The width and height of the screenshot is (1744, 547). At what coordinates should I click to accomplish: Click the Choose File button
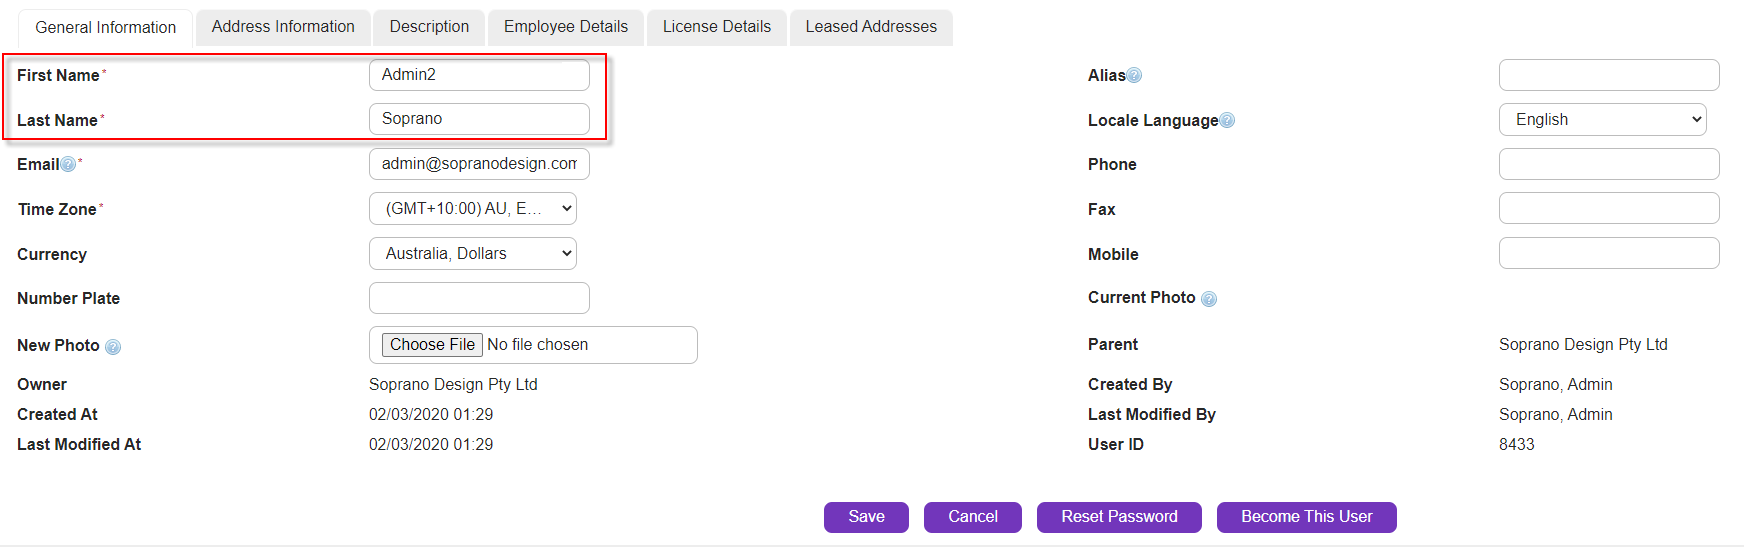tap(432, 345)
